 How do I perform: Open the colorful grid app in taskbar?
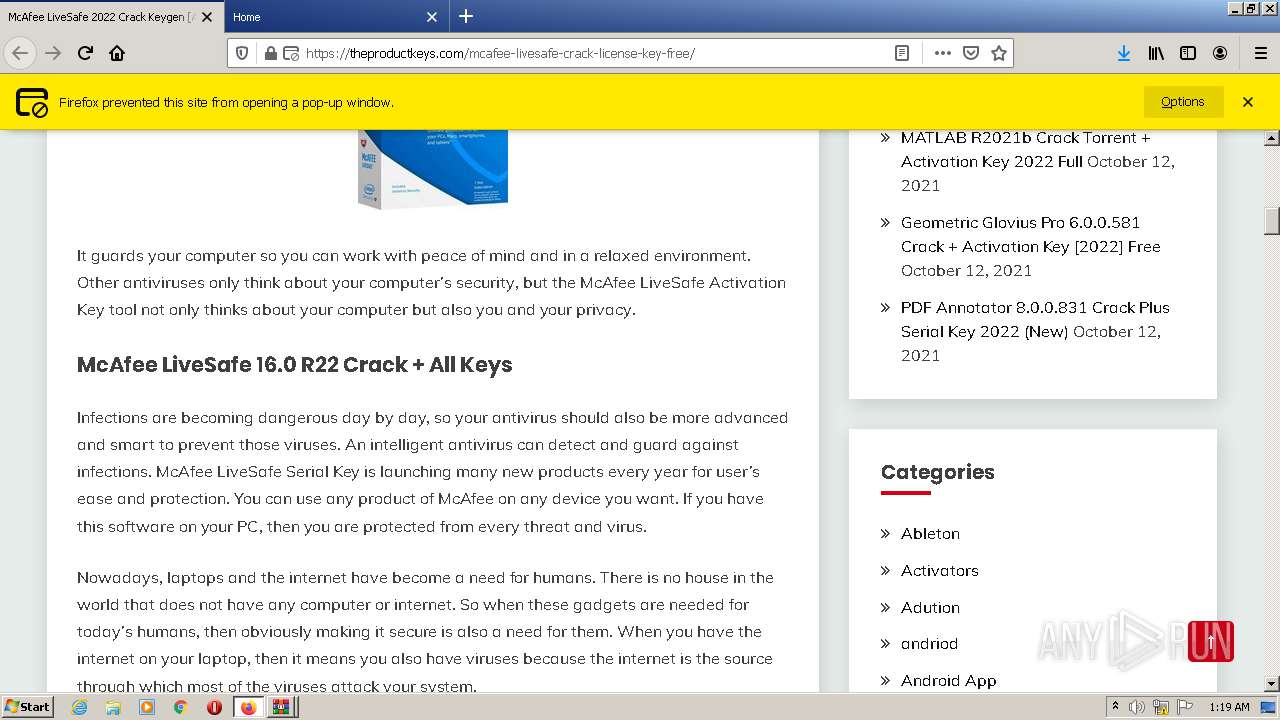pos(281,707)
